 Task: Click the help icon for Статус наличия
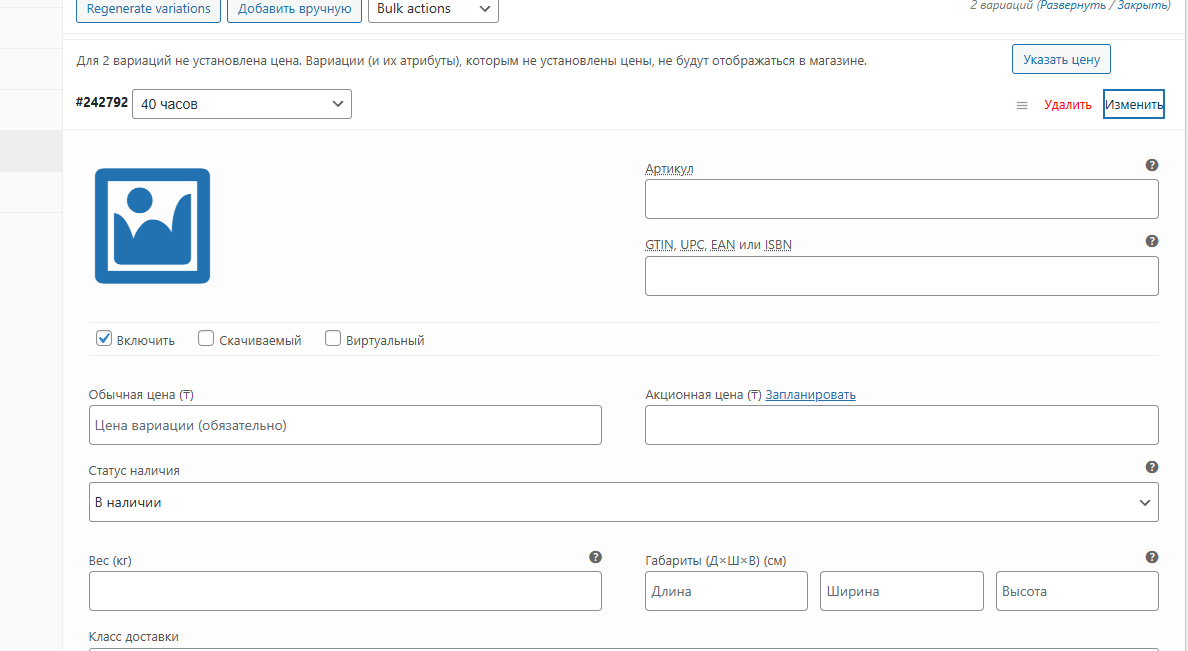click(1151, 467)
